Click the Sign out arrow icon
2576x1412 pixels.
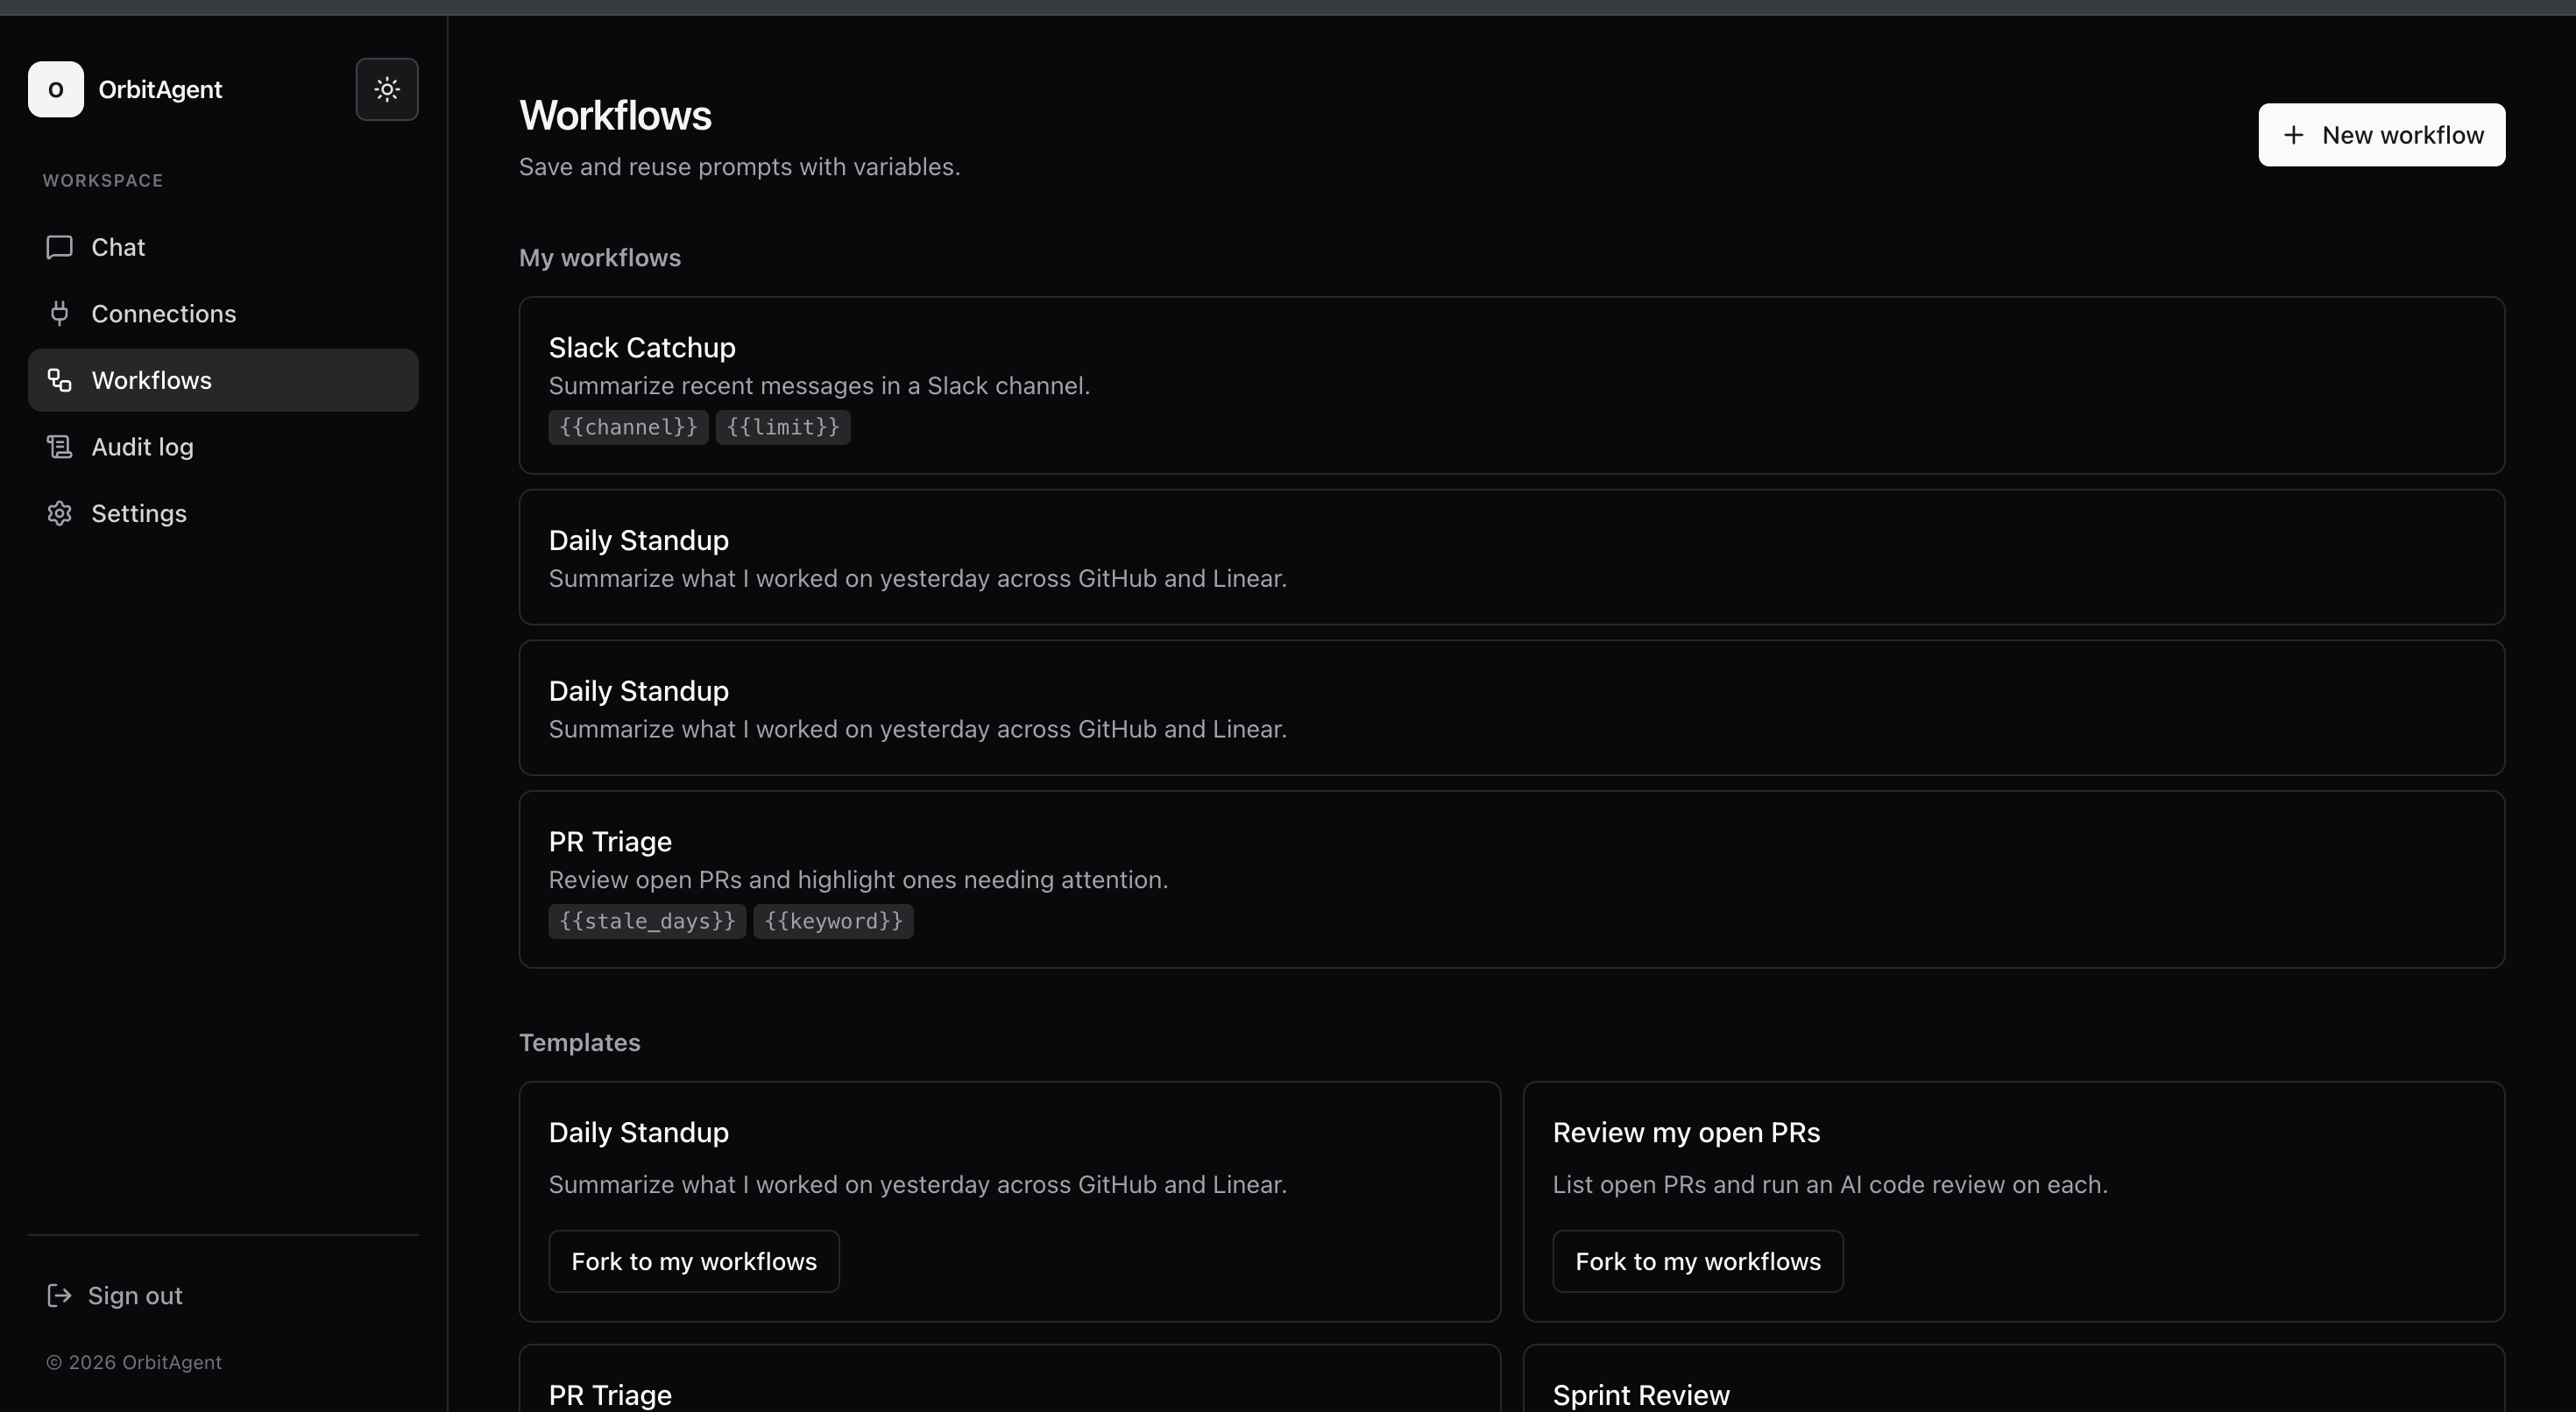59,1295
